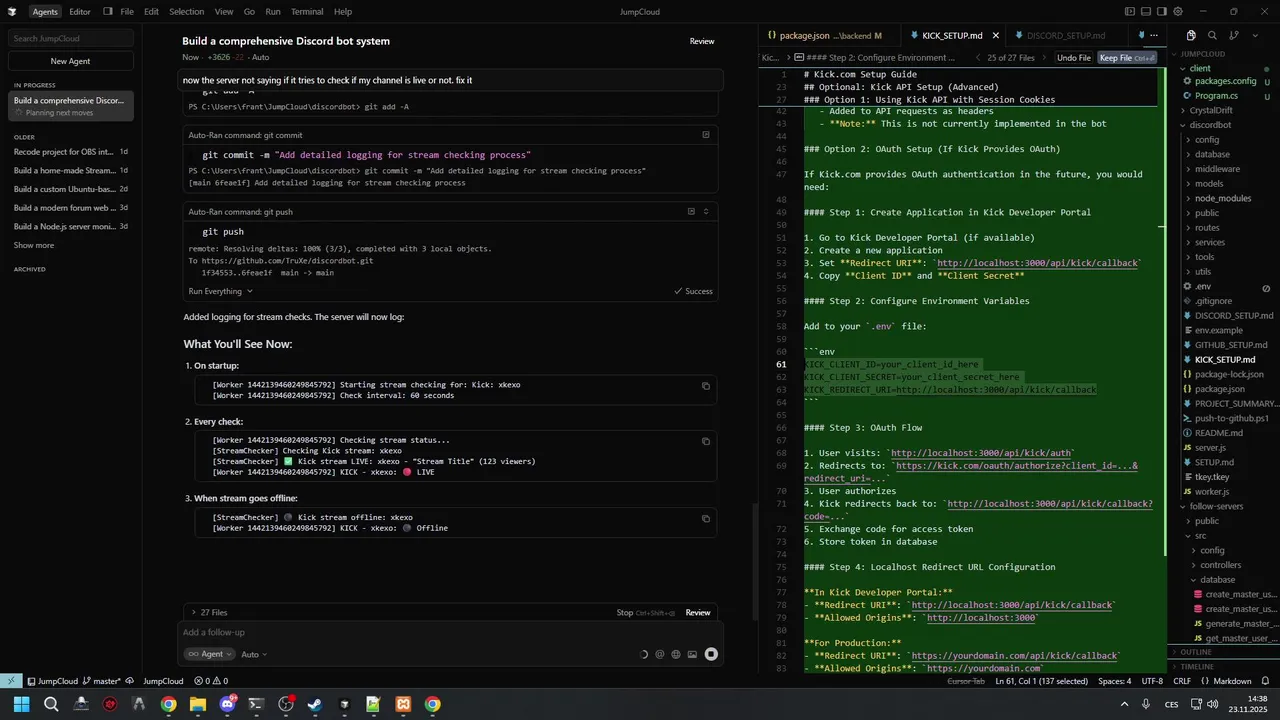Go to previous changed file arrow
Viewport: 1280px width, 720px height.
(979, 58)
